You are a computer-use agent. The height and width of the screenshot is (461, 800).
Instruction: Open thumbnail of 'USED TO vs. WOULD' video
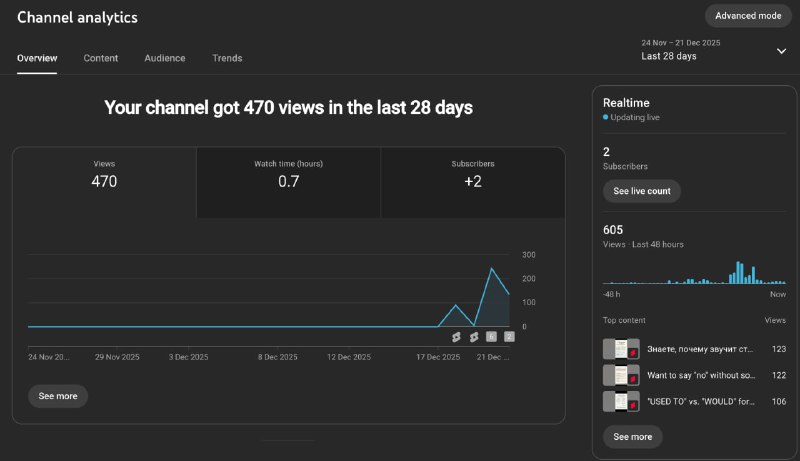click(621, 402)
